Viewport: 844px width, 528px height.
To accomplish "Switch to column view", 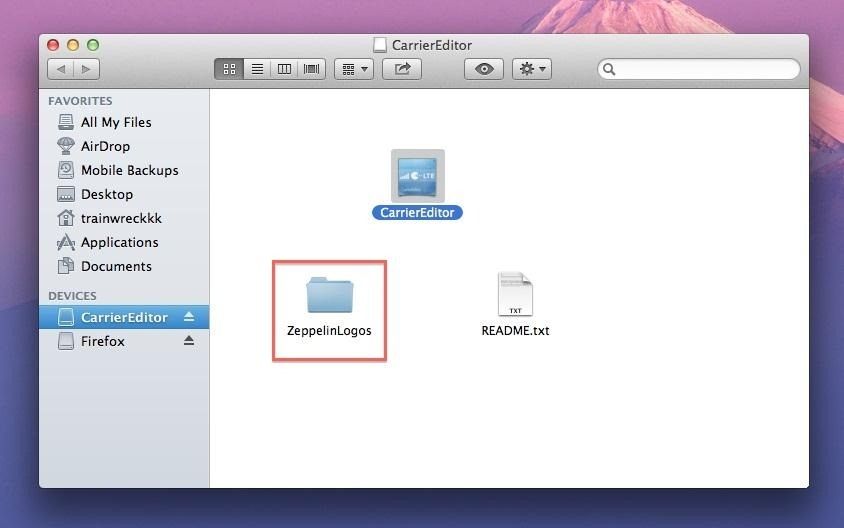I will point(284,69).
